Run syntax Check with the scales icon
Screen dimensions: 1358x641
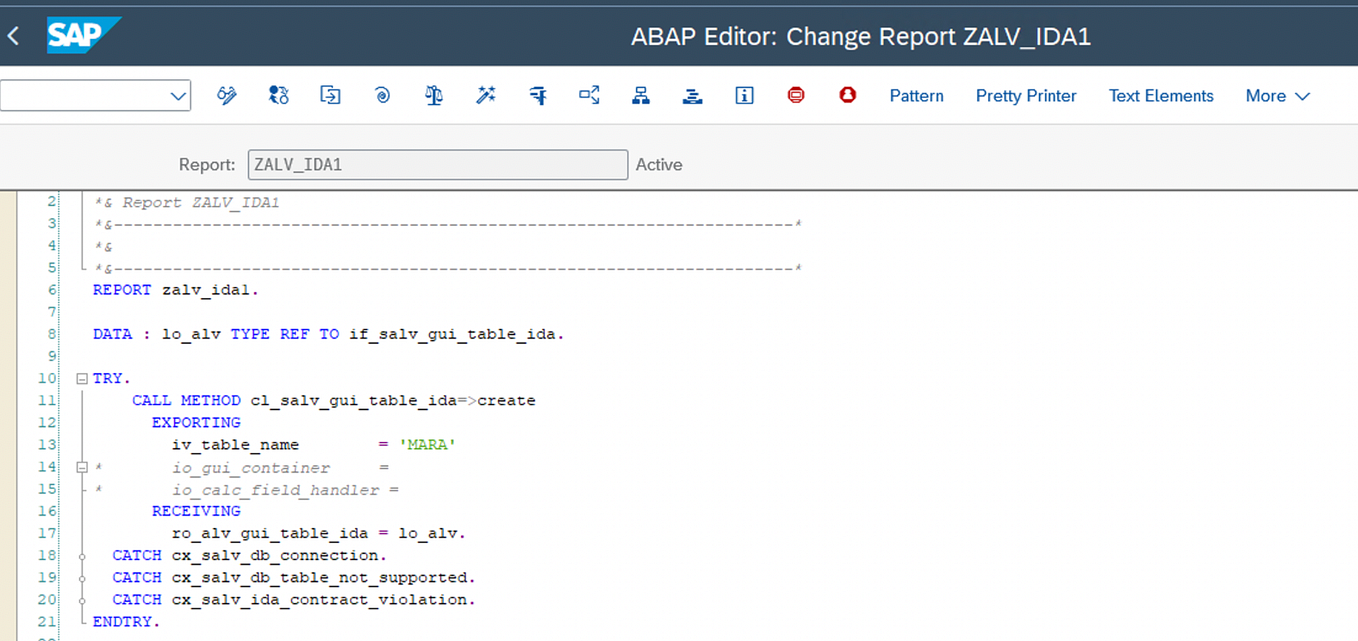[434, 96]
